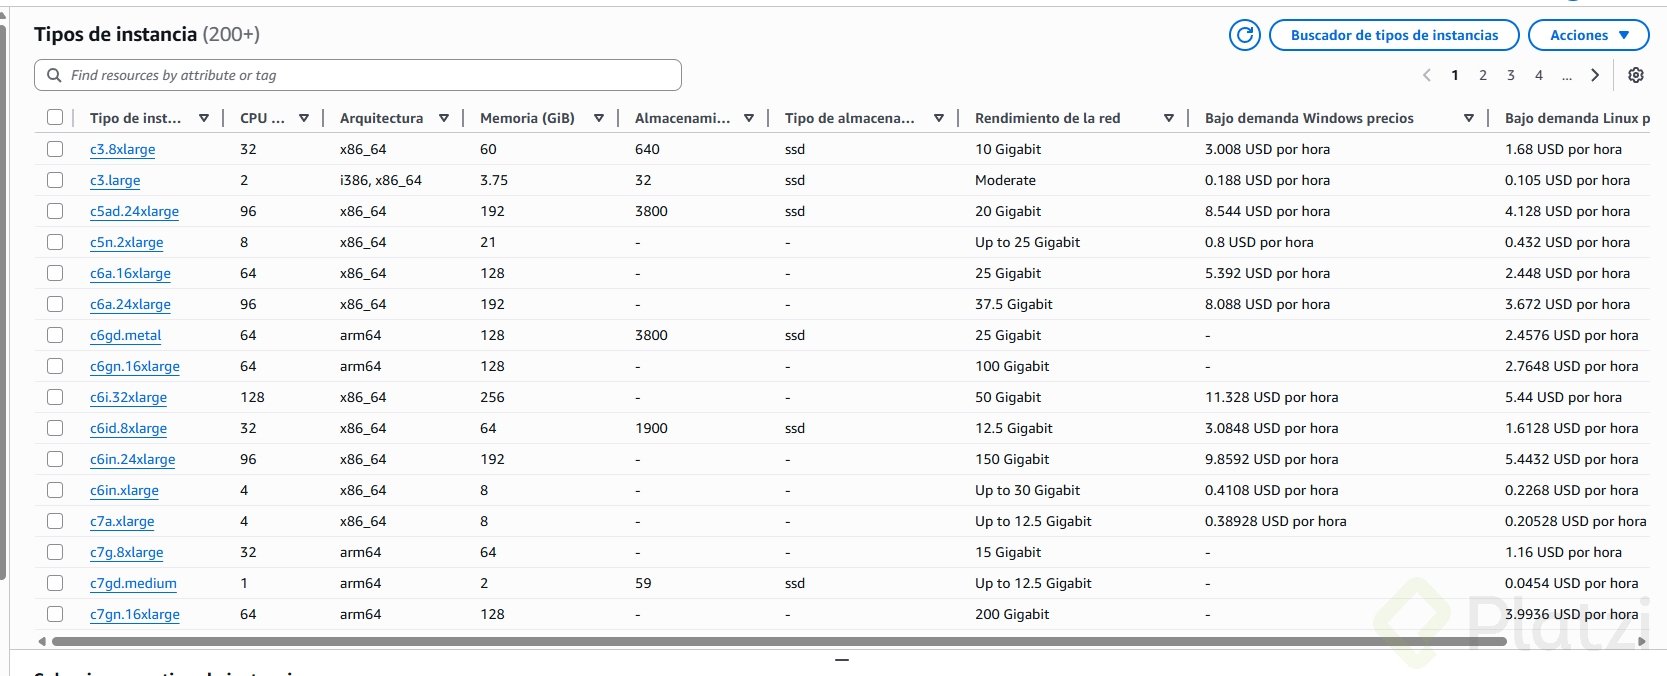Screen dimensions: 1667x676
Task: Toggle the select-all header checkbox
Action: (55, 118)
